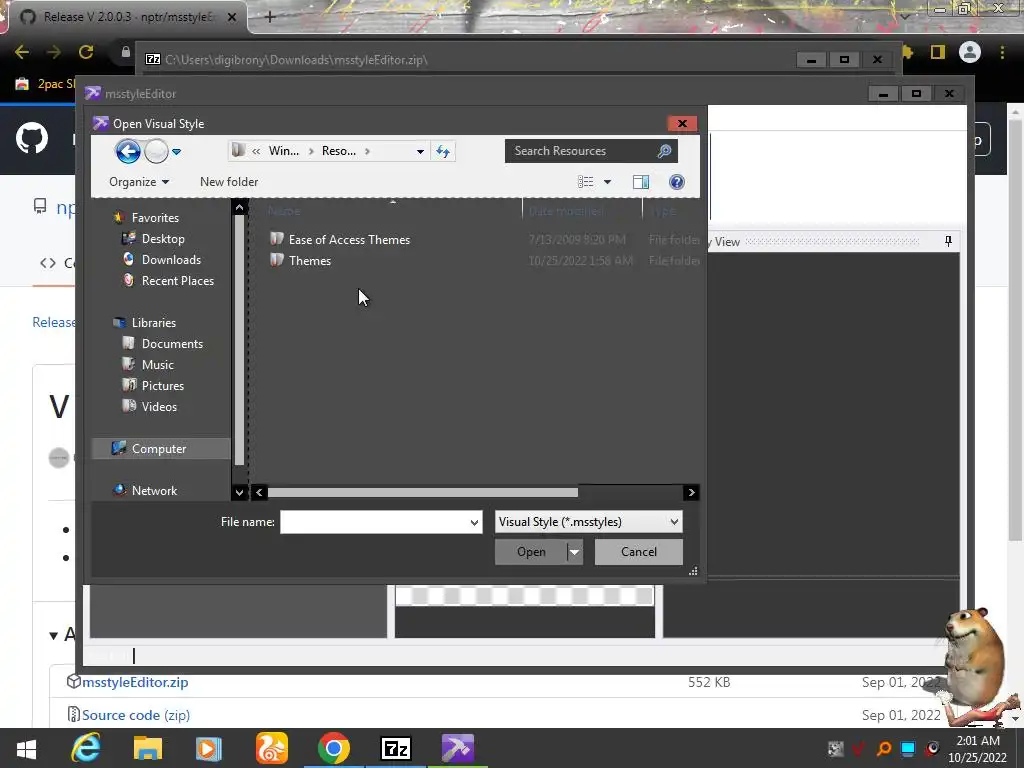Open the UC Browser taskbar icon

tap(272, 748)
